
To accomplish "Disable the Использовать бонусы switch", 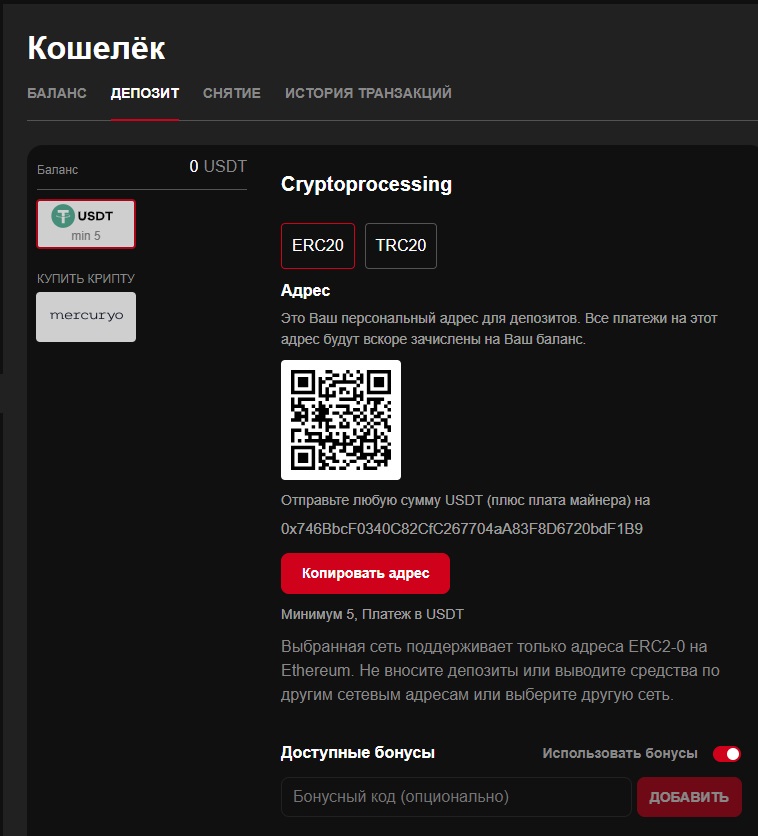I will pos(727,753).
